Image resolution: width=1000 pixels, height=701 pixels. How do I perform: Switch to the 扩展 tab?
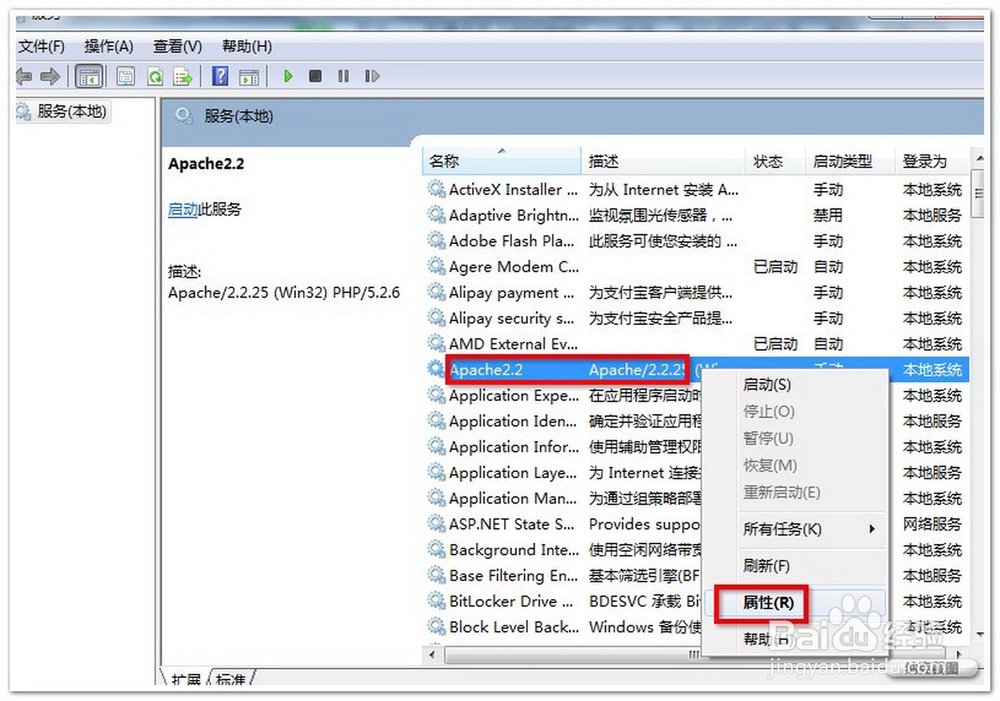tap(186, 679)
